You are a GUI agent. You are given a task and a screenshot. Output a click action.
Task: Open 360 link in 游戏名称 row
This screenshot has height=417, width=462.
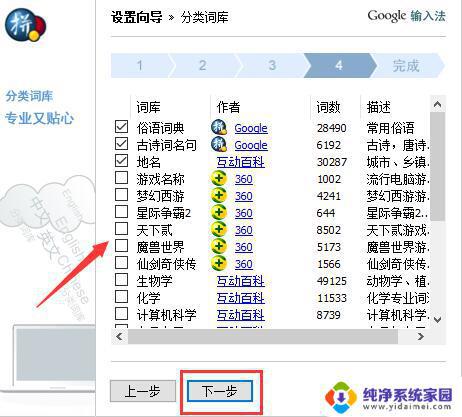(244, 179)
